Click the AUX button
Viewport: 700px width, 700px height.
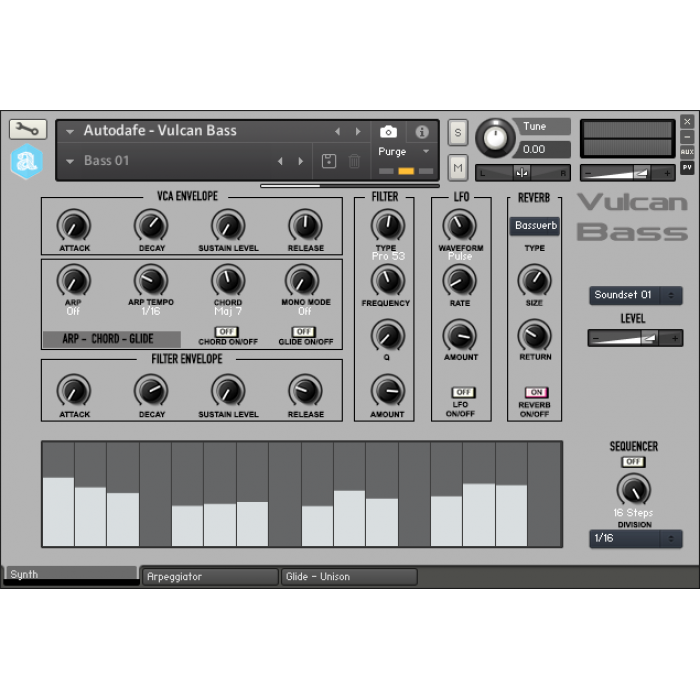tap(687, 152)
